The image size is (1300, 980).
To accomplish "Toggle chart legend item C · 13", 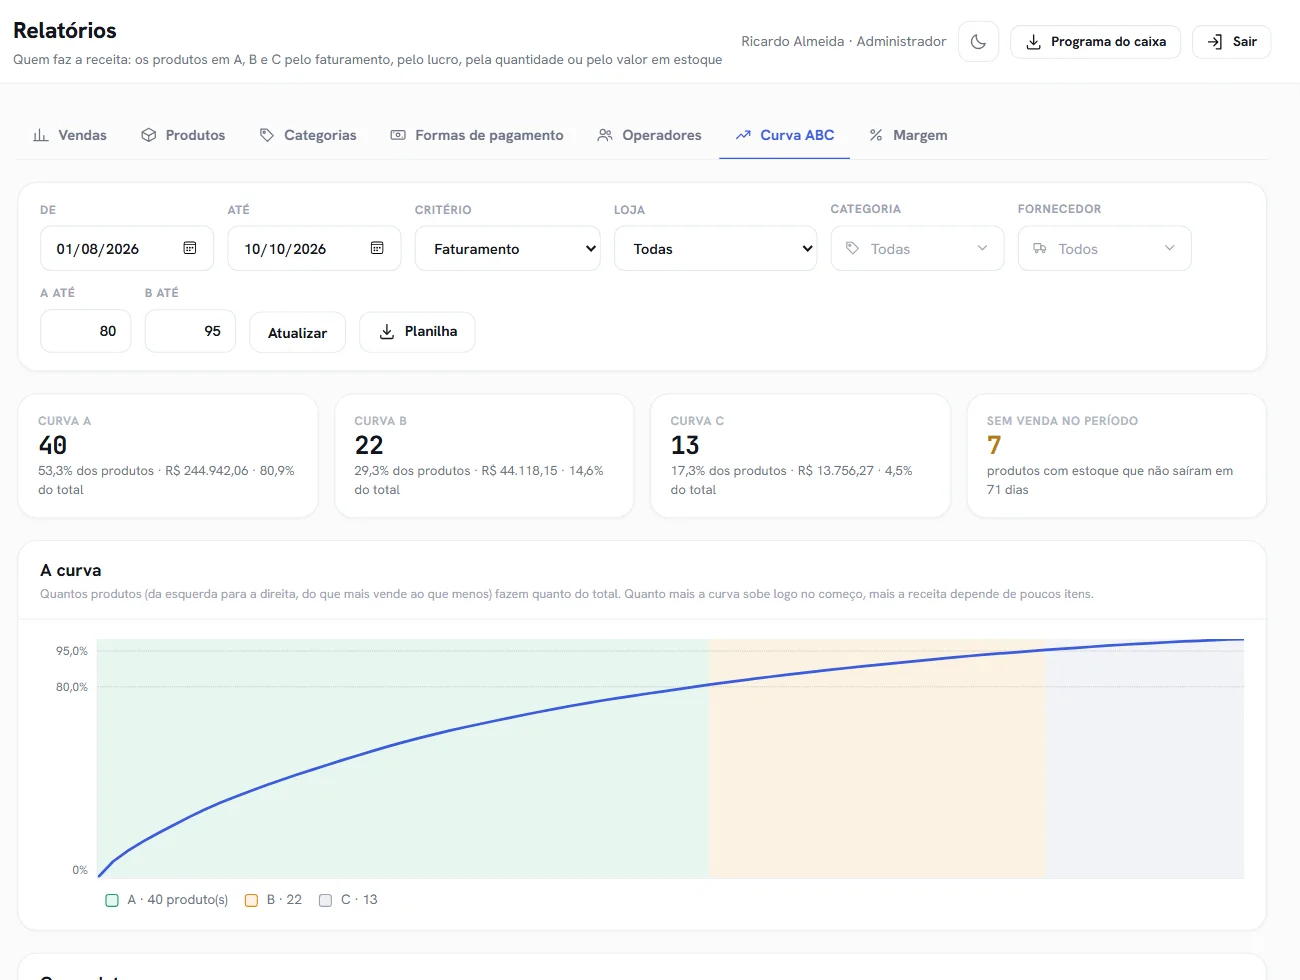I will tap(348, 900).
